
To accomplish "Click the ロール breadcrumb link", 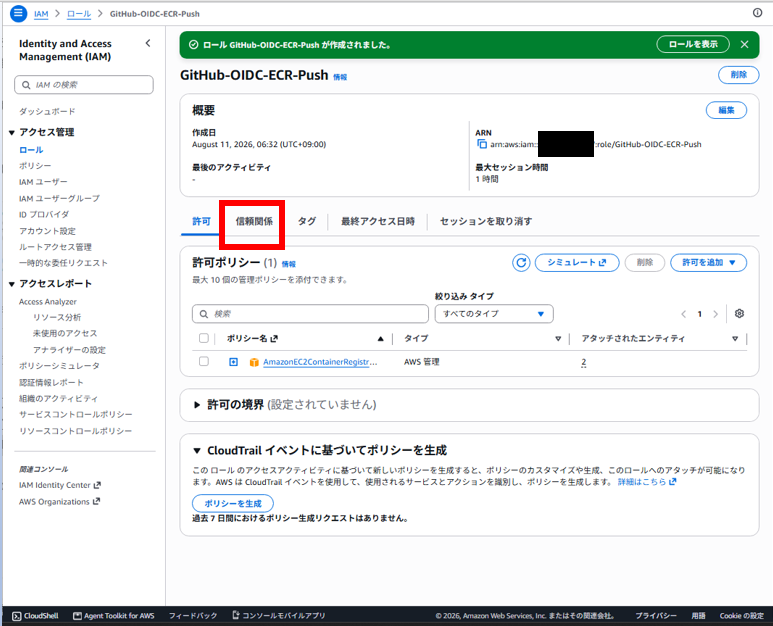I will (79, 14).
